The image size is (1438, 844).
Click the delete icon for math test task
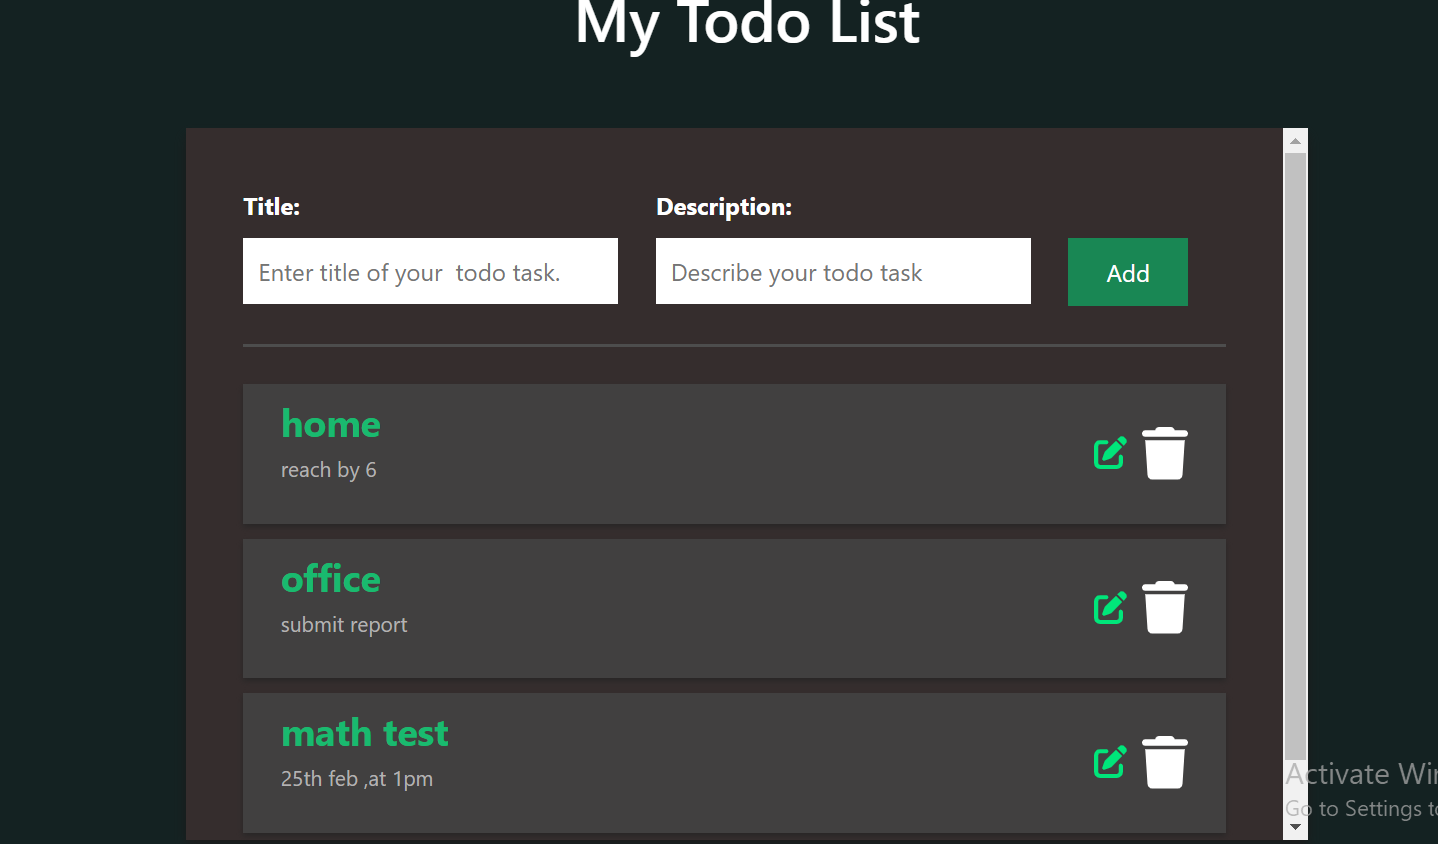1164,762
